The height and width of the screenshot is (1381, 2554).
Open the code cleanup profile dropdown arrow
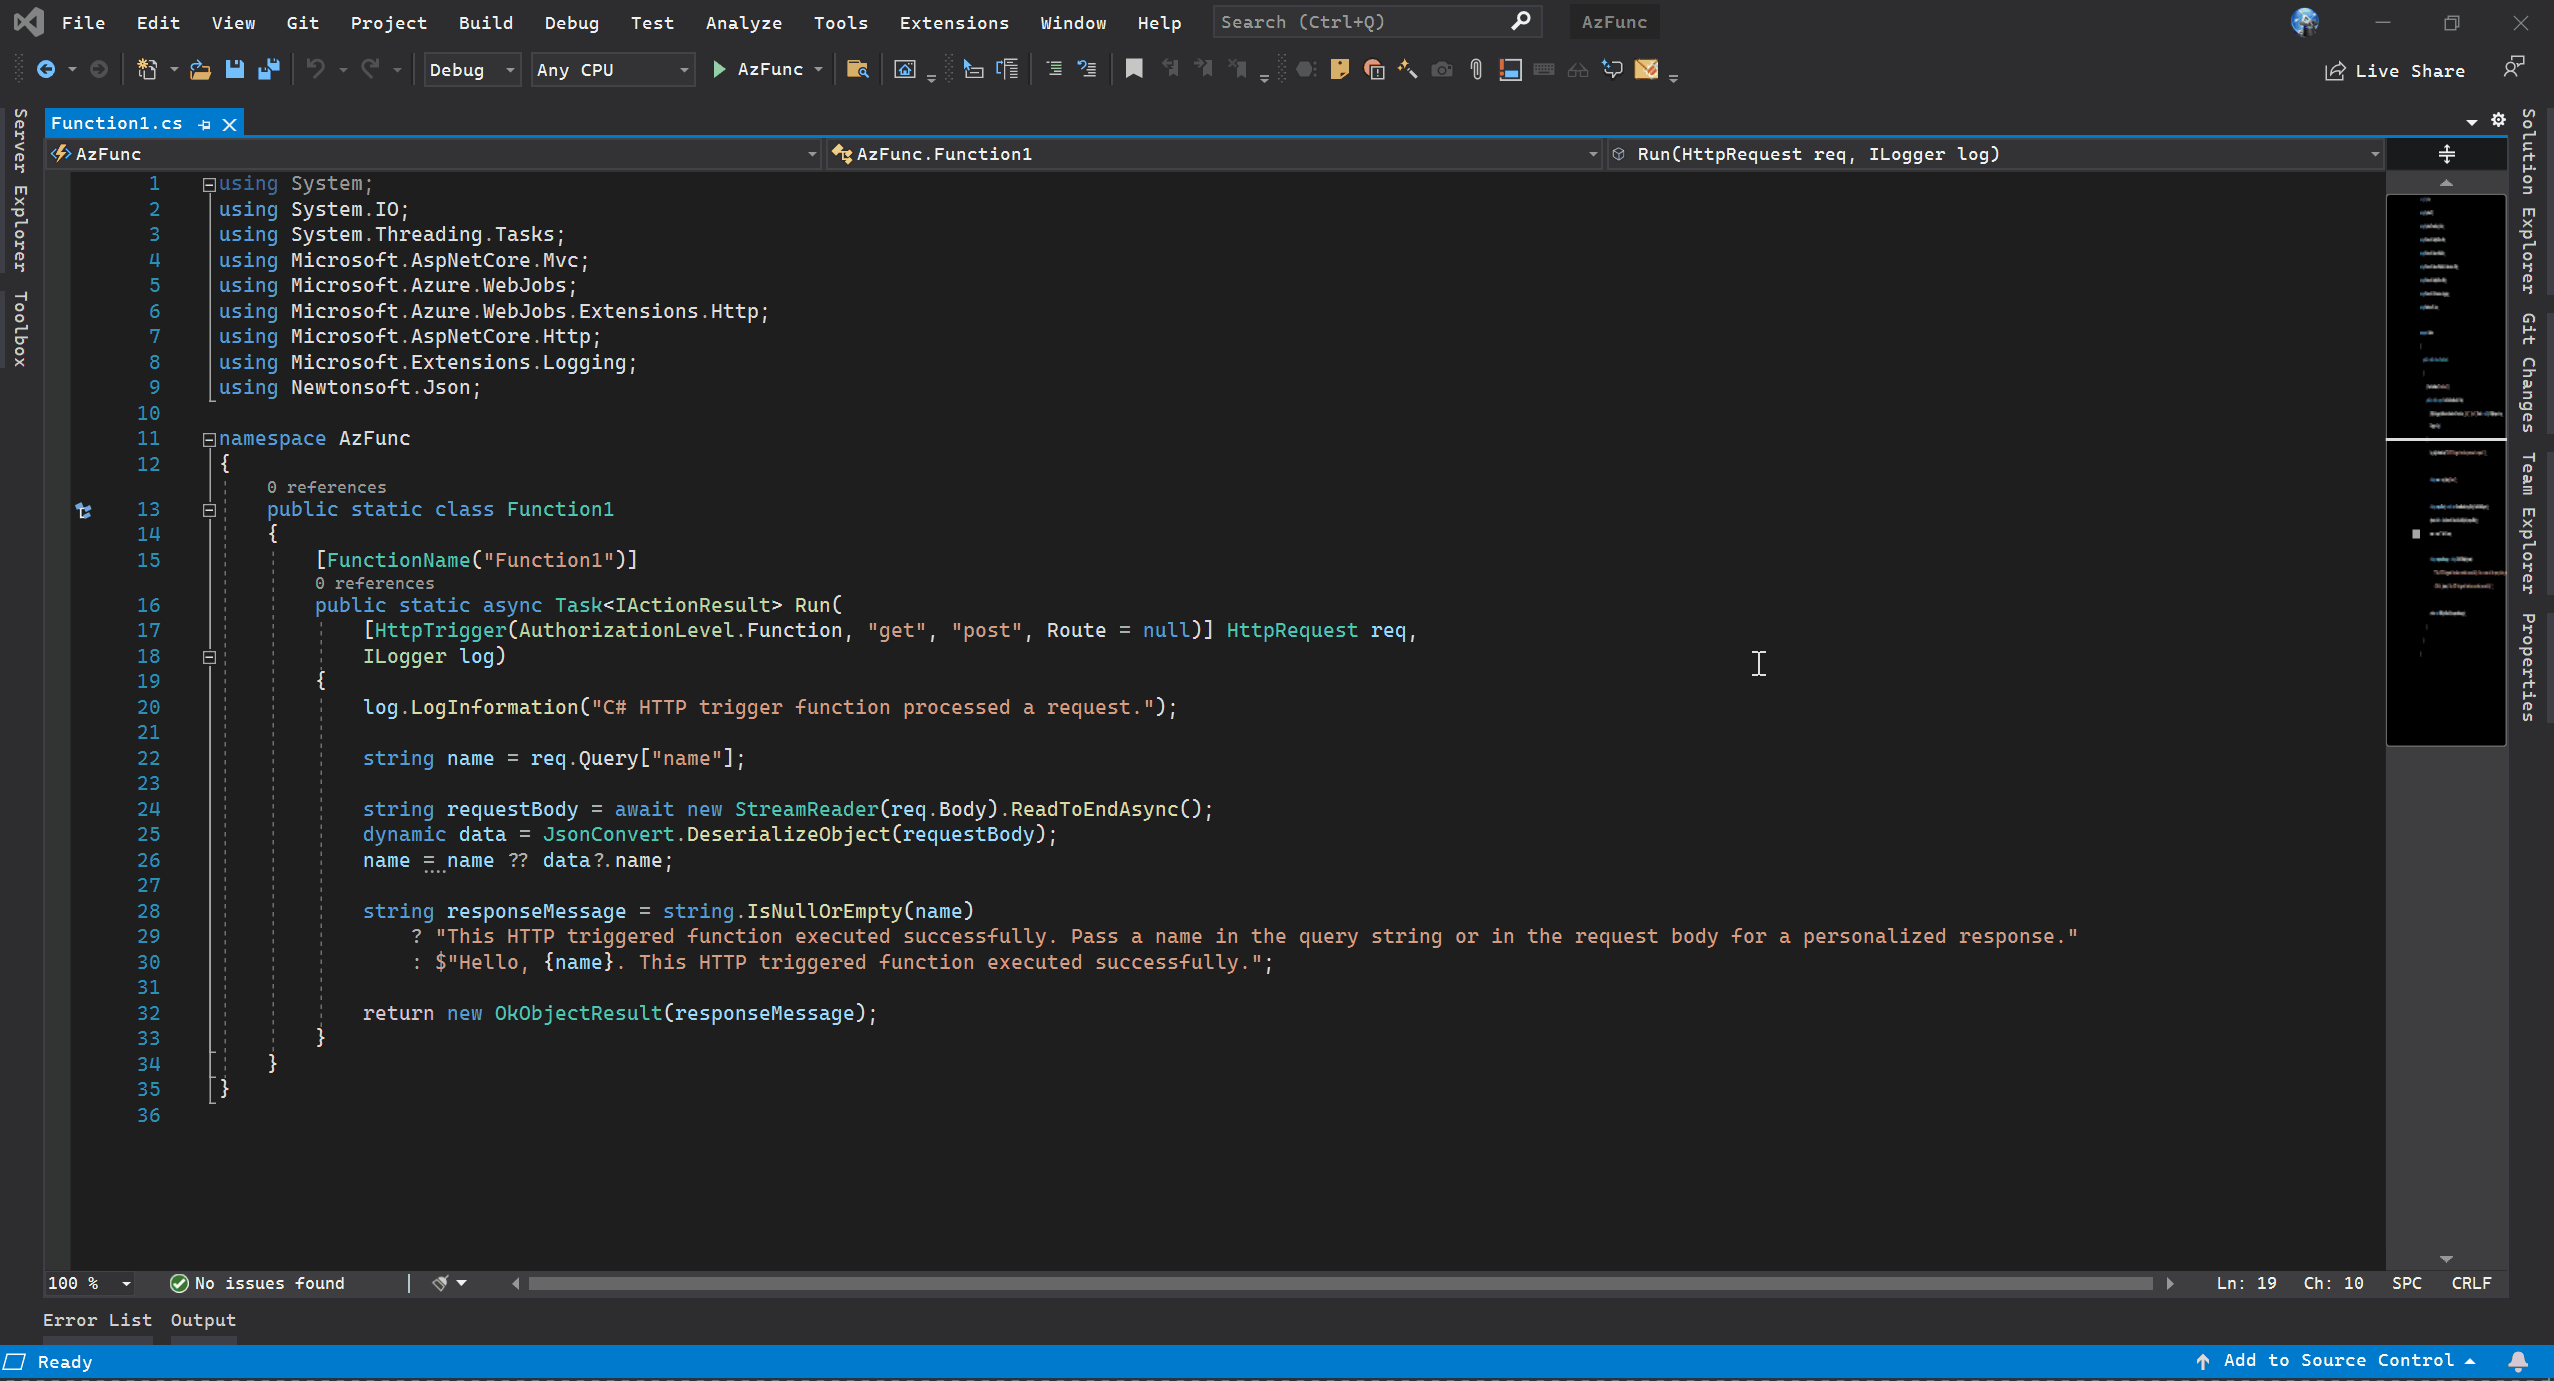click(462, 1283)
